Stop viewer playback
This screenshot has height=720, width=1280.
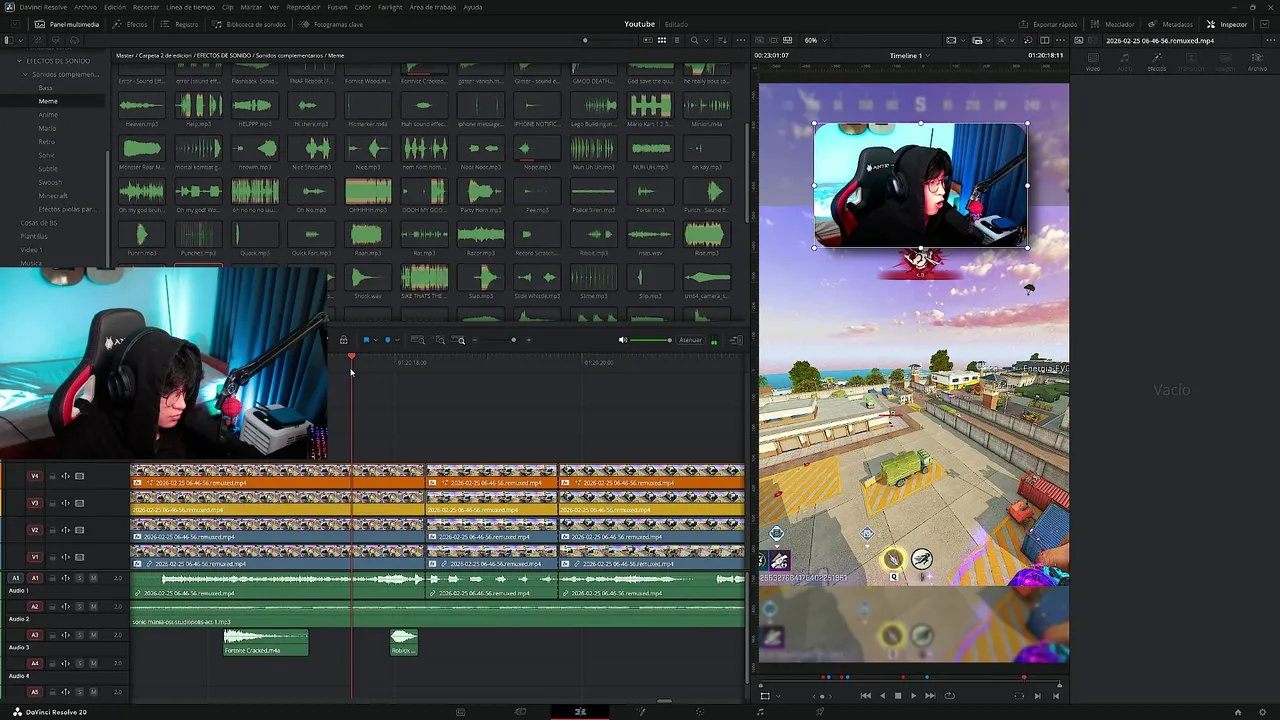click(897, 696)
